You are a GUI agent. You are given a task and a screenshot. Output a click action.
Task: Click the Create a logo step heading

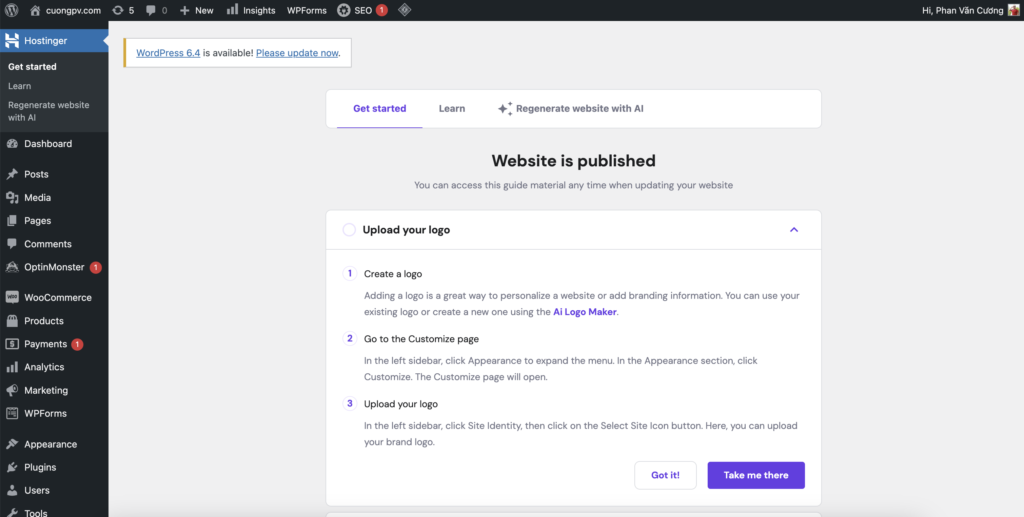pos(393,274)
